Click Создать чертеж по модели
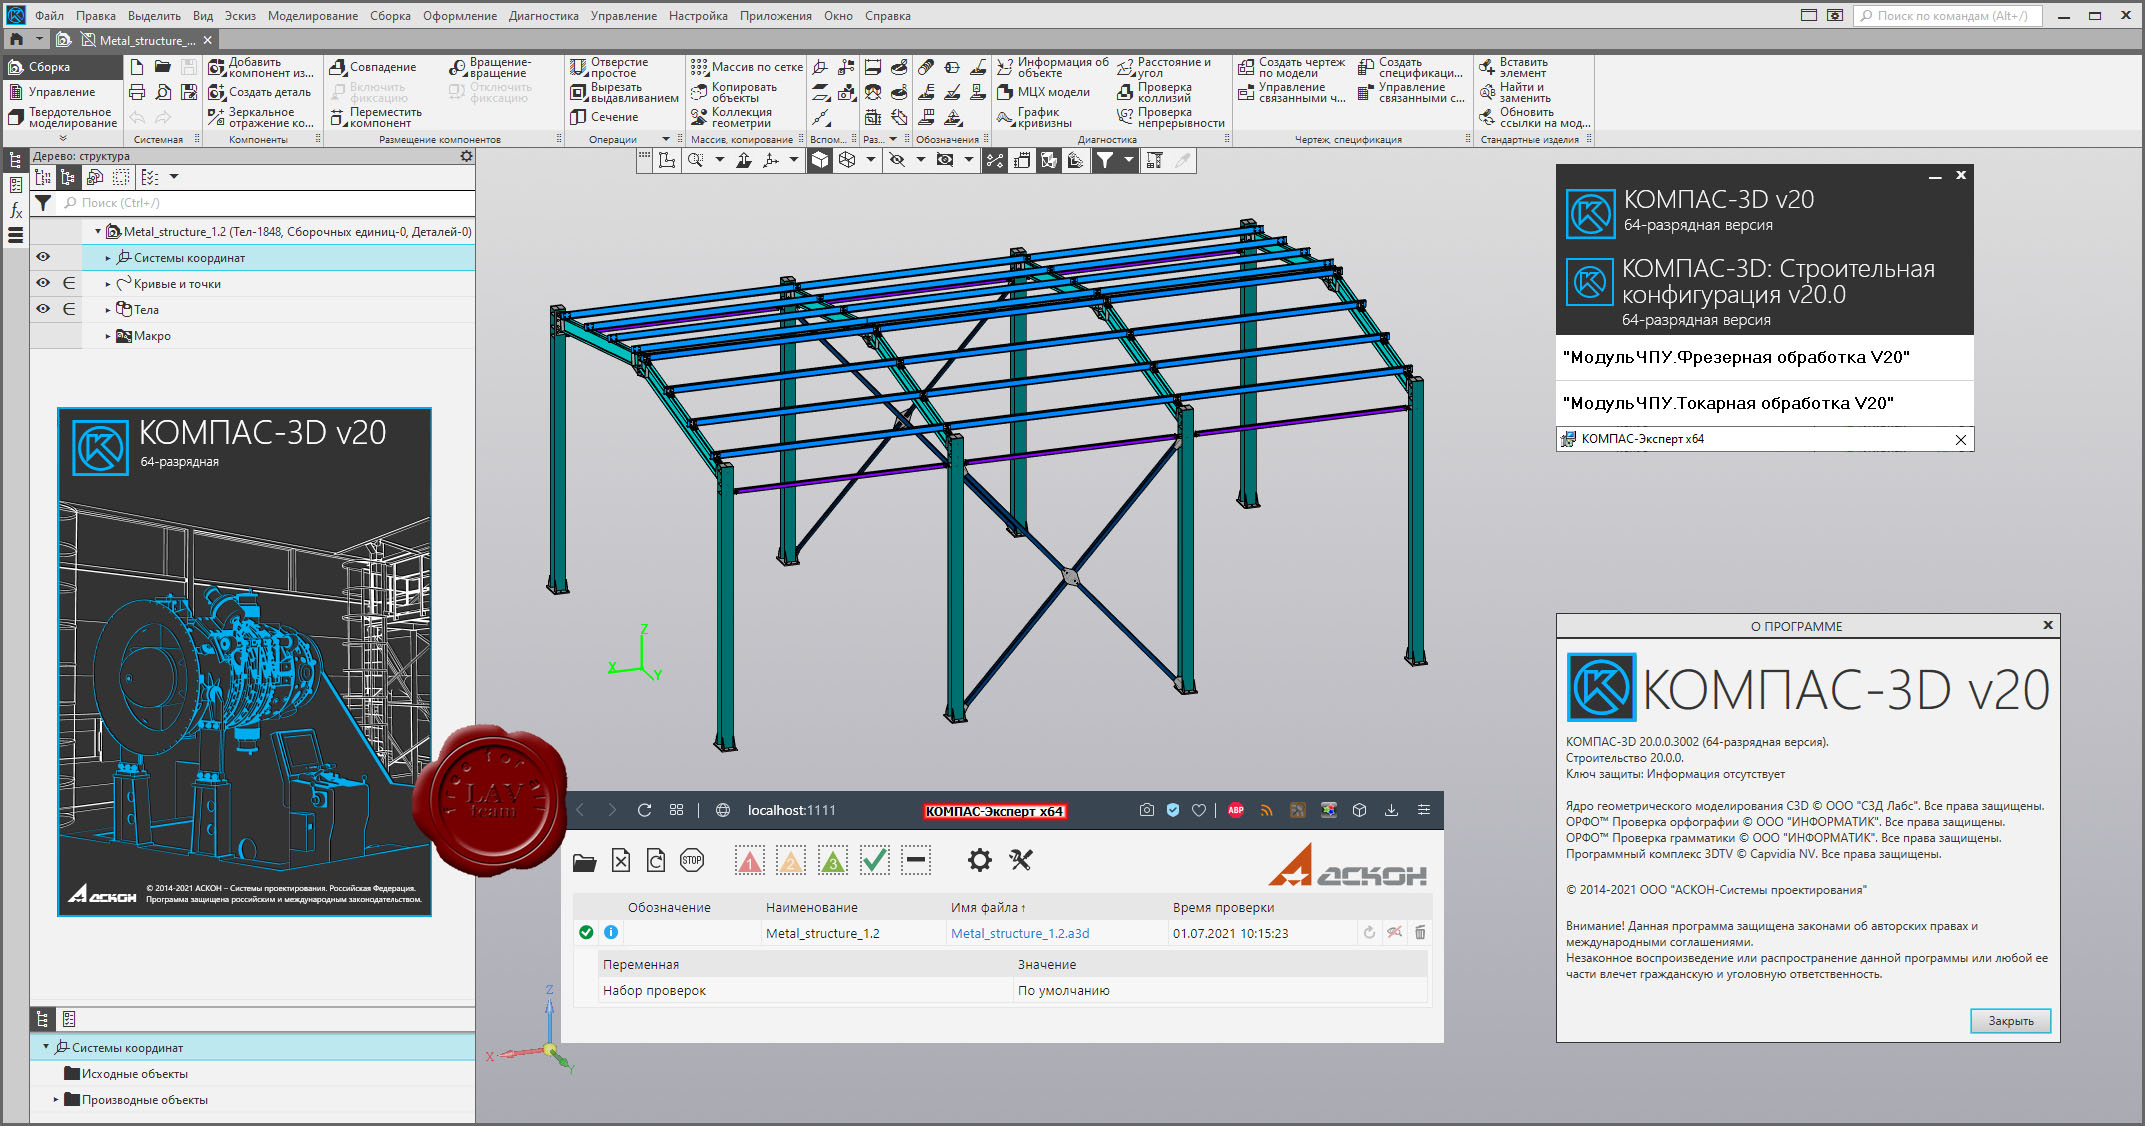 tap(1292, 67)
